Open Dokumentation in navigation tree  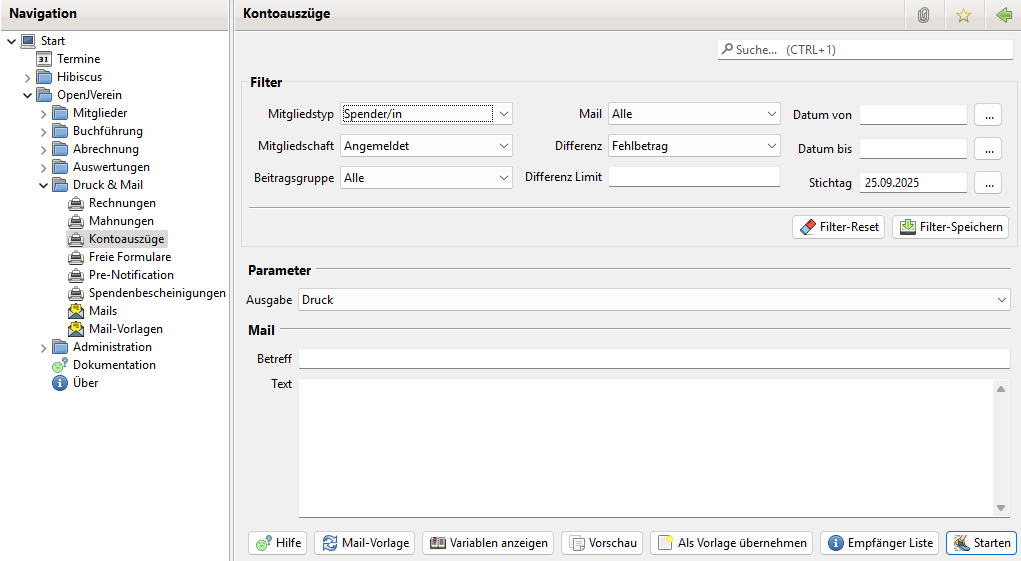point(113,365)
